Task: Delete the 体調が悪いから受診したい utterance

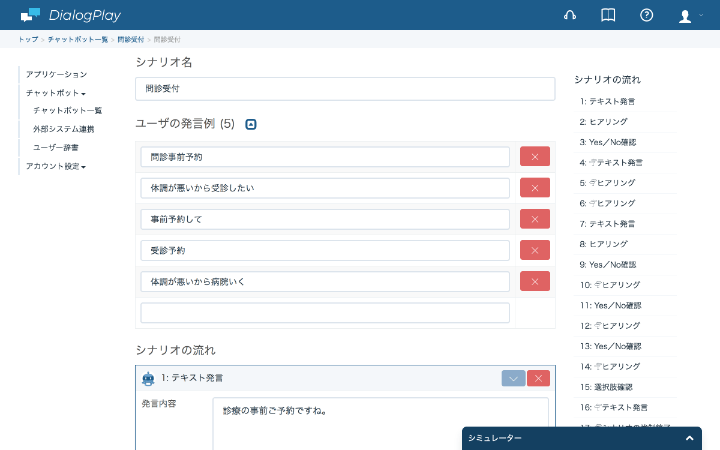Action: point(534,188)
